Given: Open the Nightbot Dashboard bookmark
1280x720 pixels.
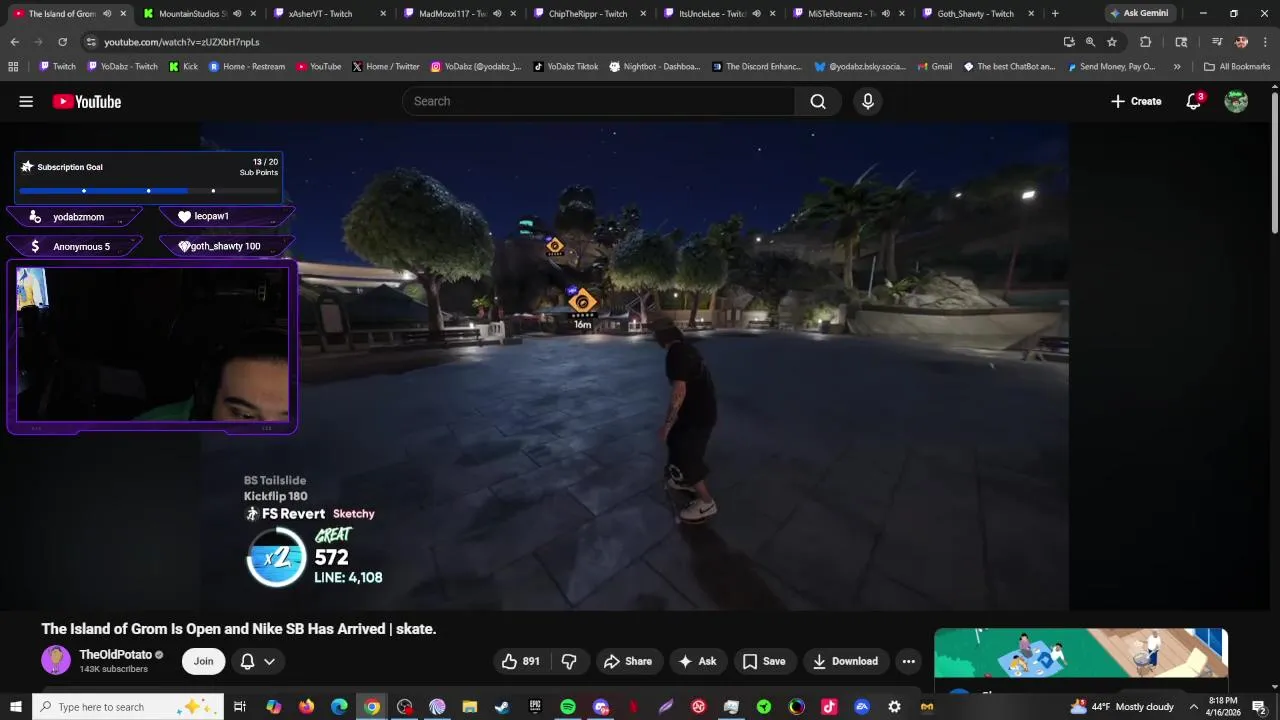Looking at the screenshot, I should (x=655, y=67).
